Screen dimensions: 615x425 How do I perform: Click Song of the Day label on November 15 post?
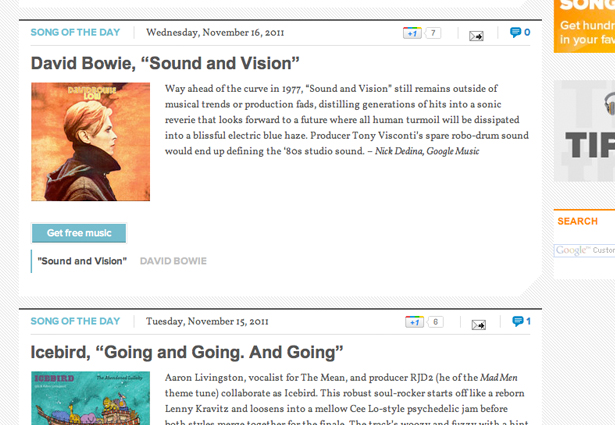pyautogui.click(x=75, y=321)
